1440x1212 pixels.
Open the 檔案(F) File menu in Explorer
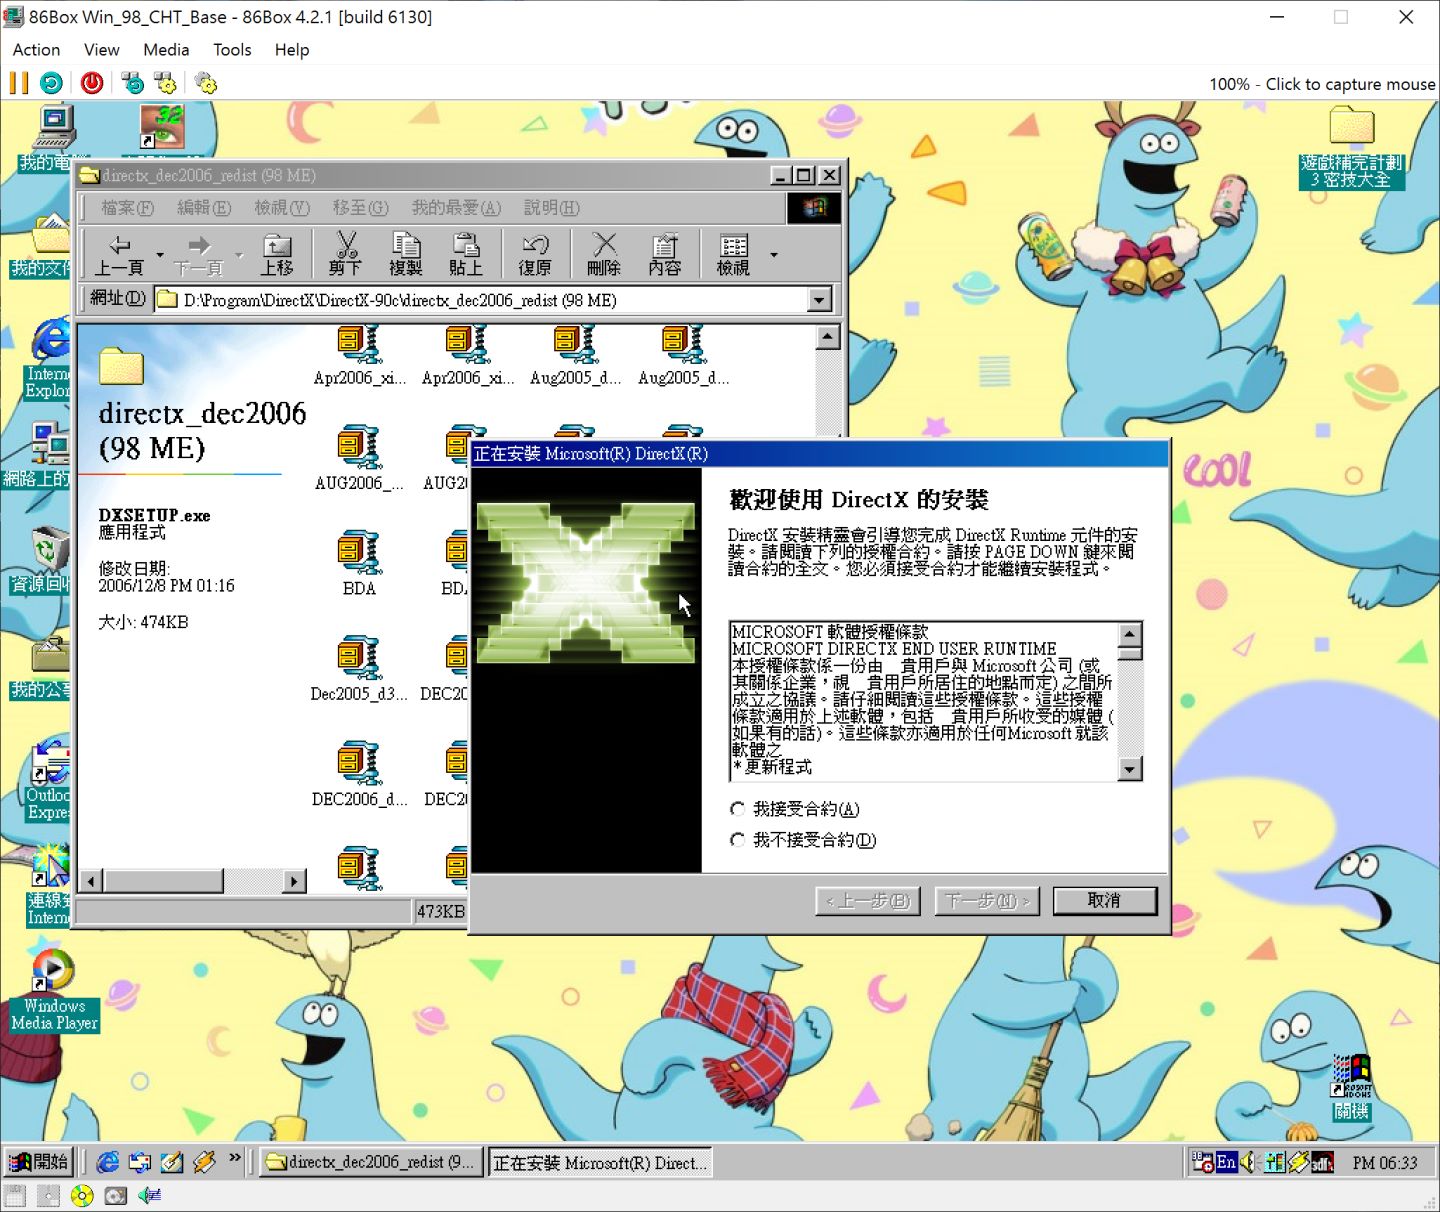(127, 208)
